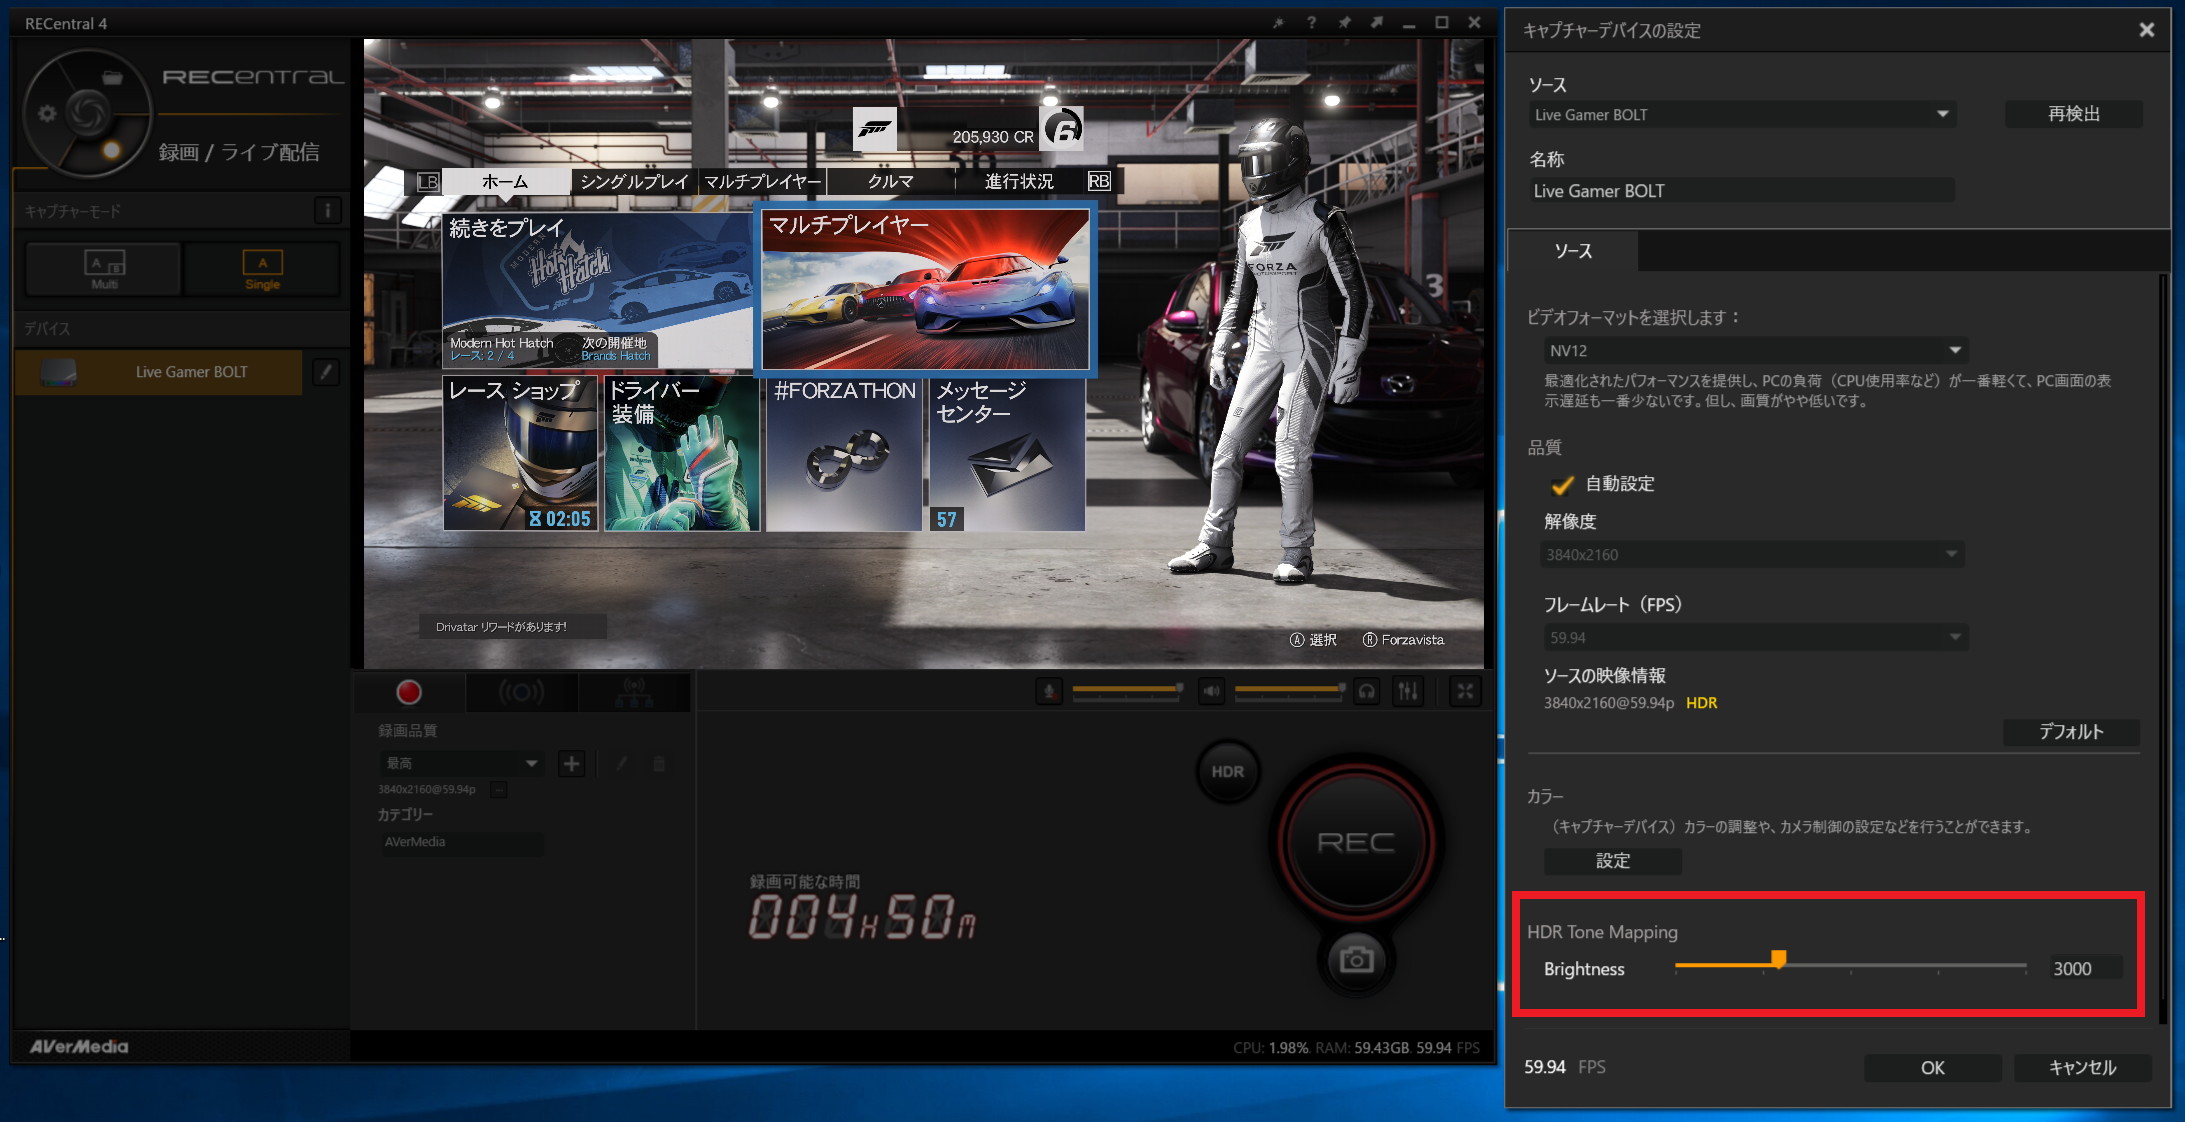Click the game capture preview area
This screenshot has height=1122, width=2185.
coord(923,353)
